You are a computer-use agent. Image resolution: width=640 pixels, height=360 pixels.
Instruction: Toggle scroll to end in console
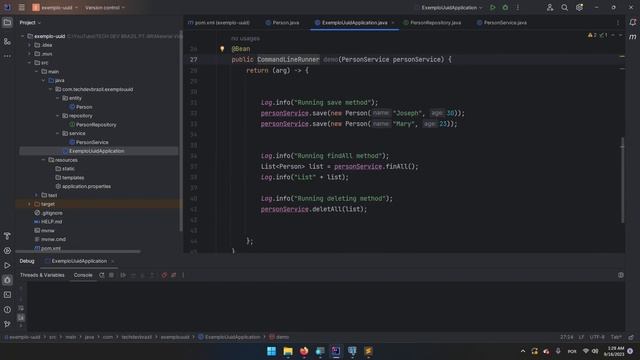click(x=21, y=317)
